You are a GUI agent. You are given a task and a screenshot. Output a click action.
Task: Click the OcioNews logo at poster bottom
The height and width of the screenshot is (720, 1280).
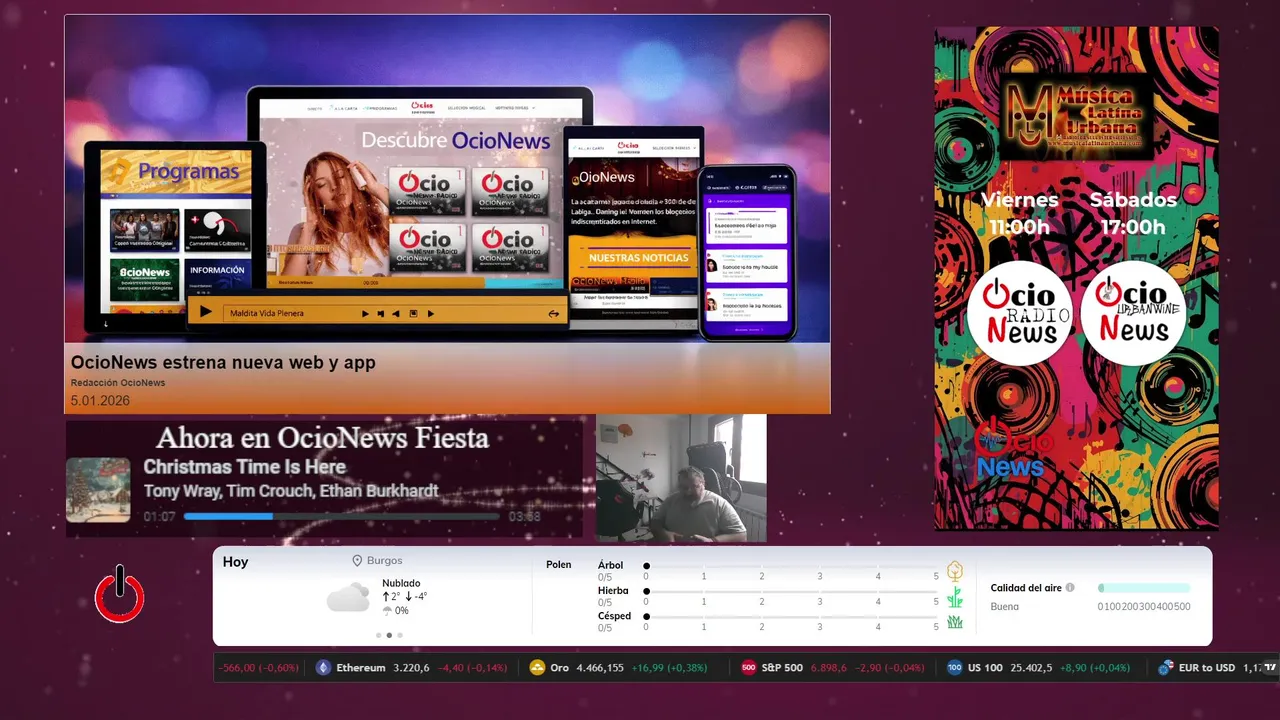[1014, 449]
